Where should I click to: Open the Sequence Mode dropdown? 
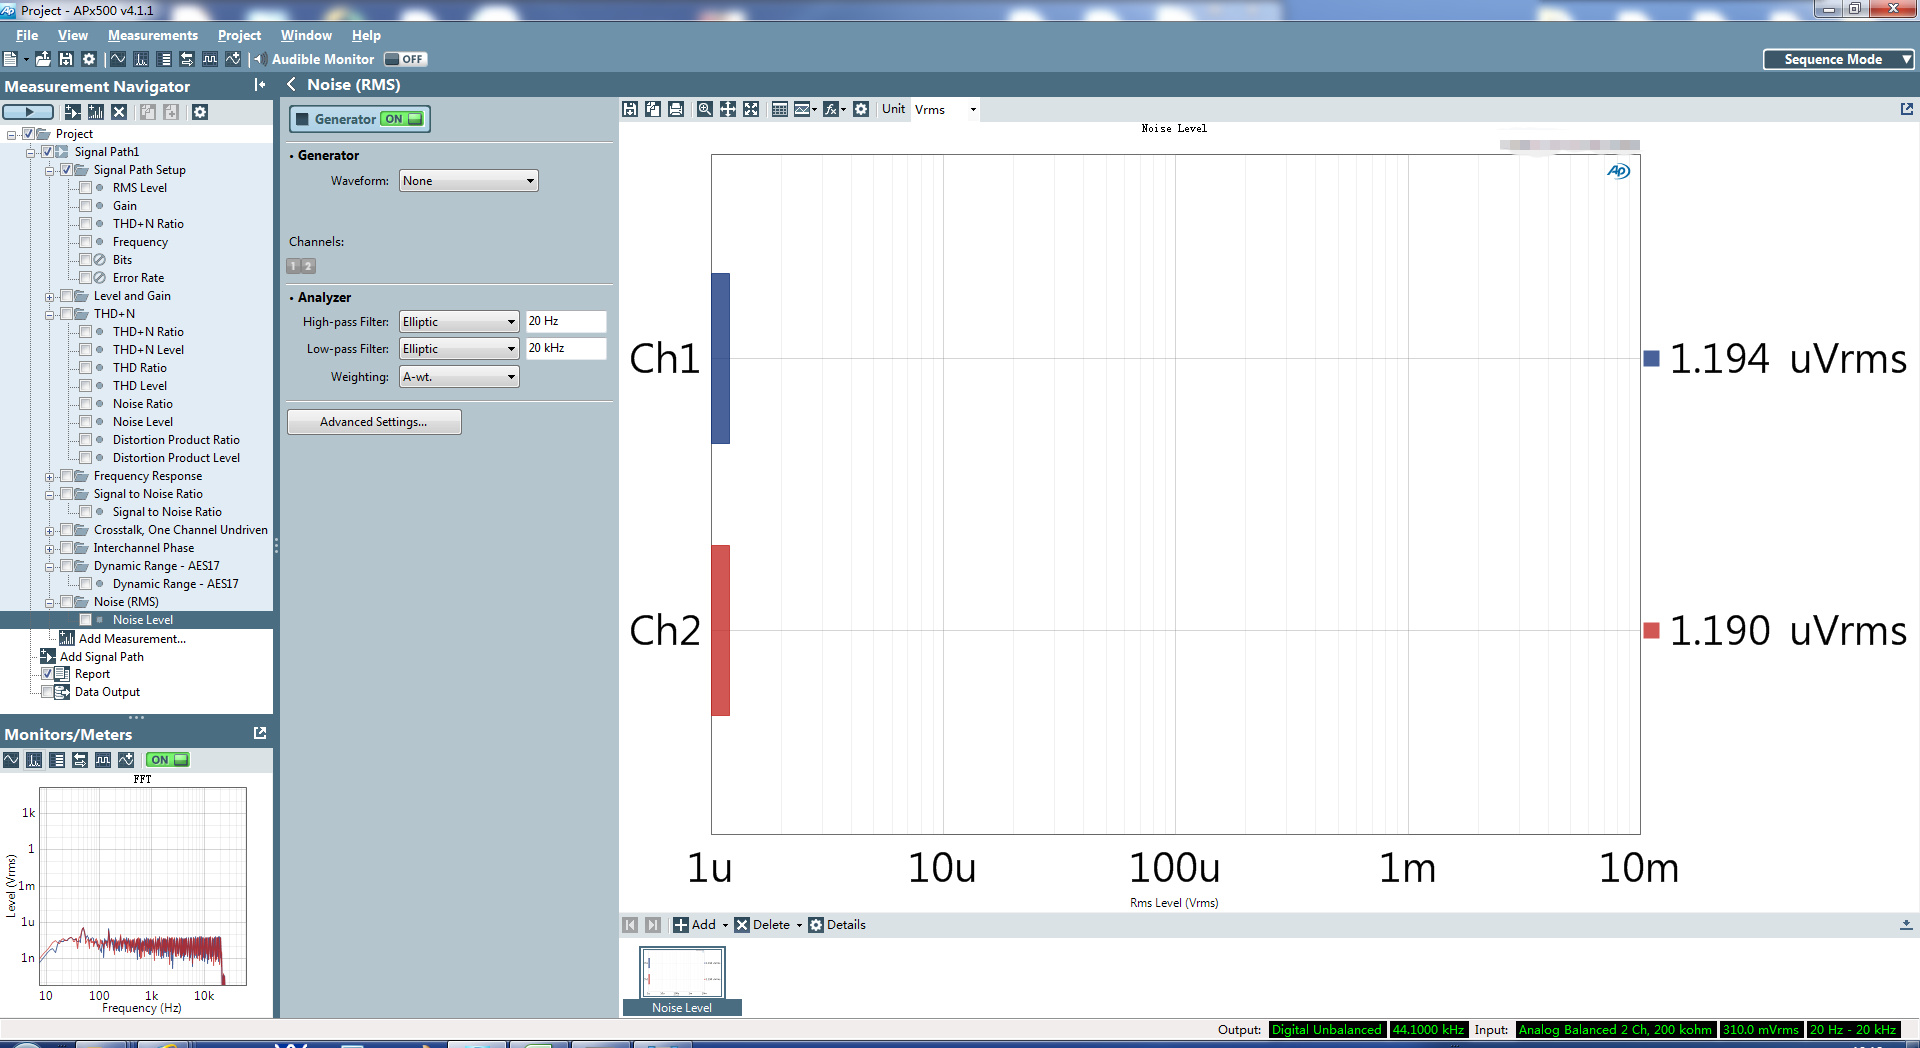tap(1839, 59)
